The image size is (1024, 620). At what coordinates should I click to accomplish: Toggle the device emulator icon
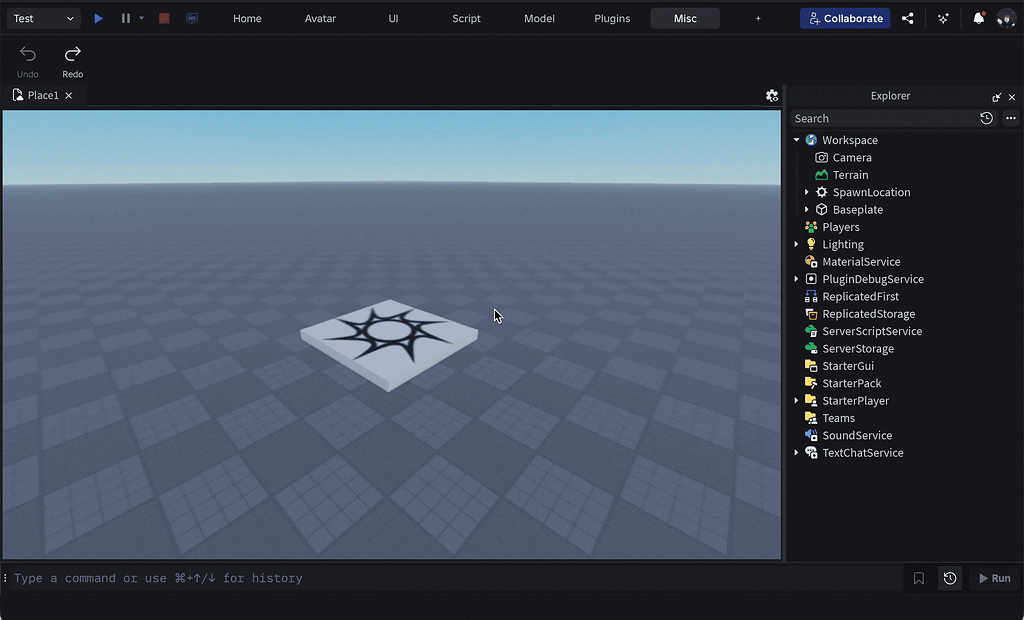coord(192,18)
